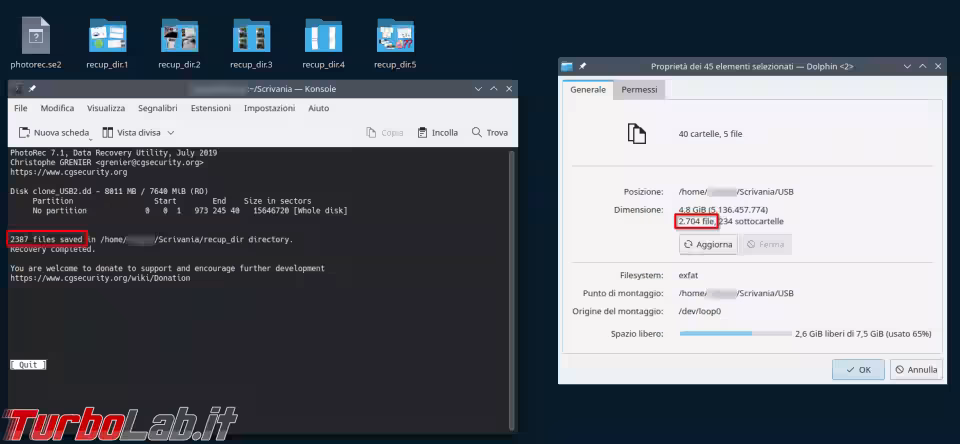The width and height of the screenshot is (960, 444).
Task: Click the '2387 files saved' text
Action: (47, 239)
